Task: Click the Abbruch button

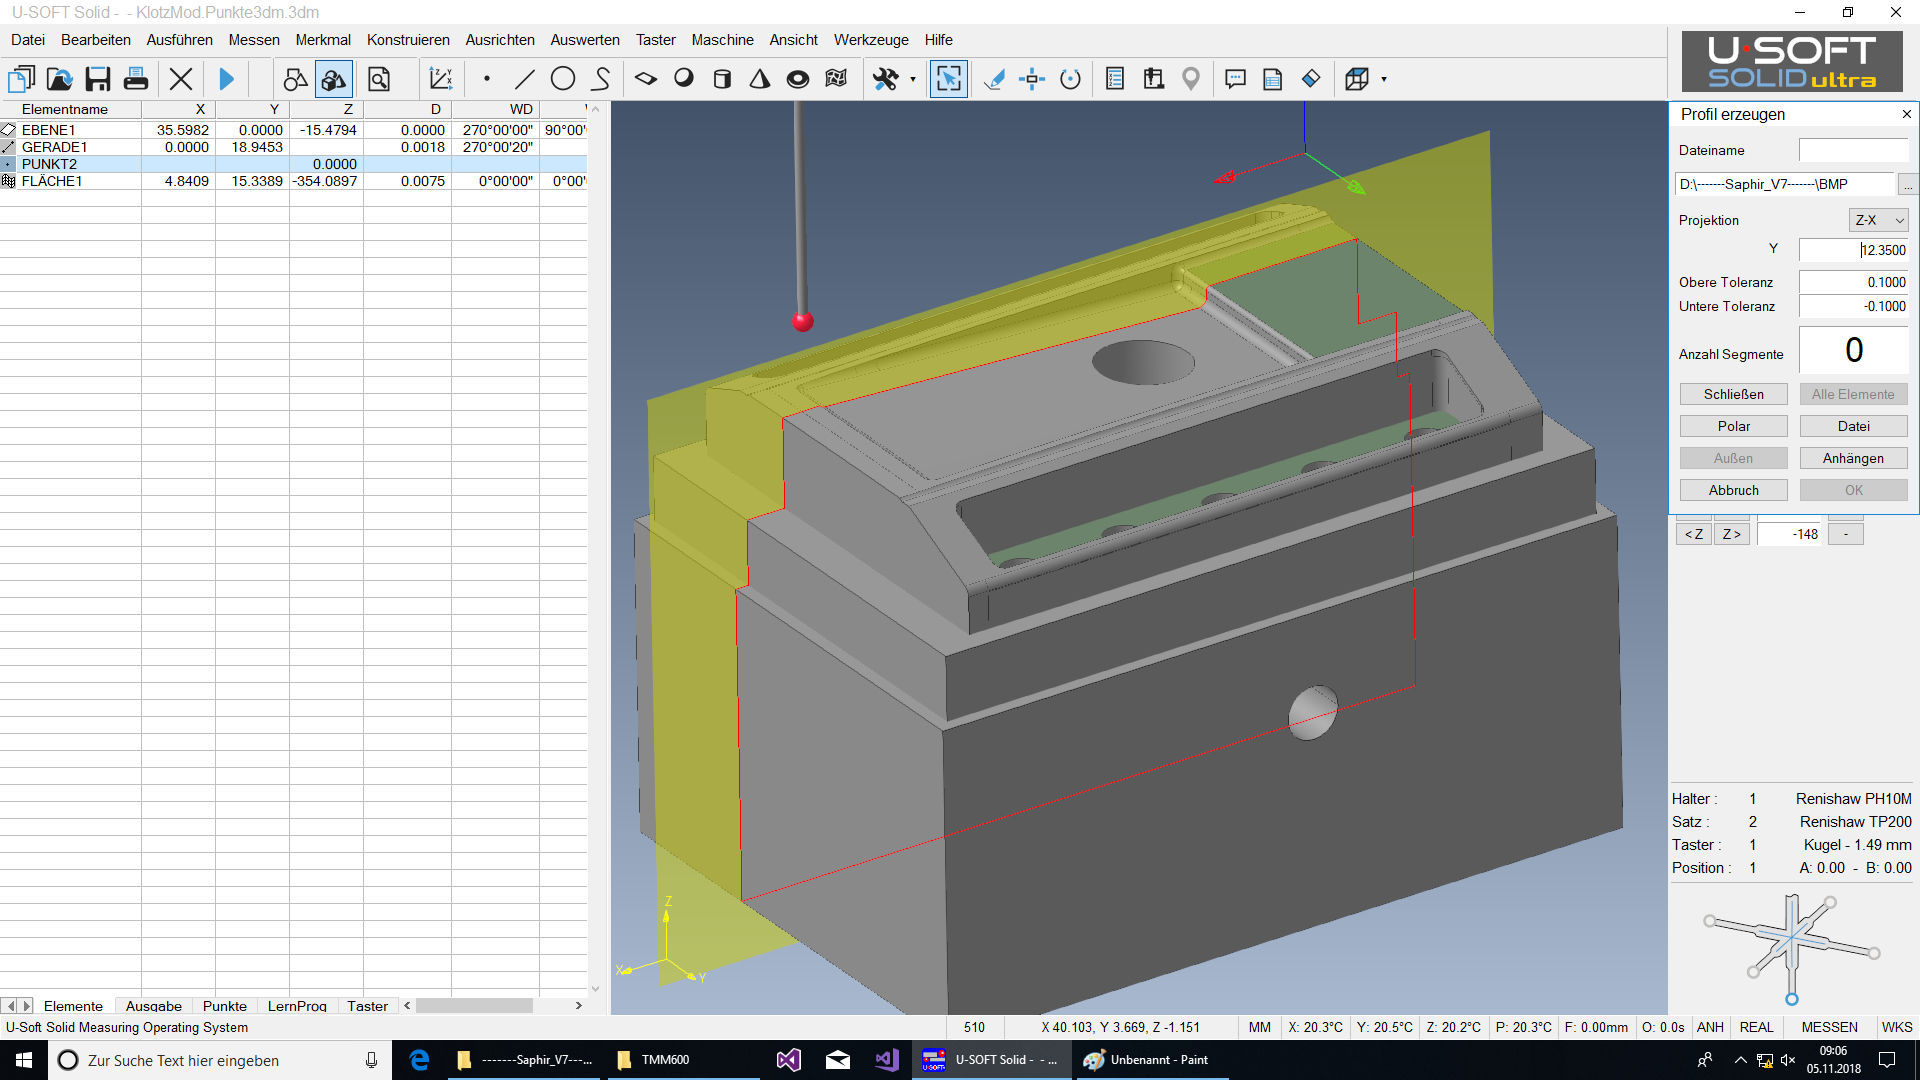Action: (x=1733, y=490)
